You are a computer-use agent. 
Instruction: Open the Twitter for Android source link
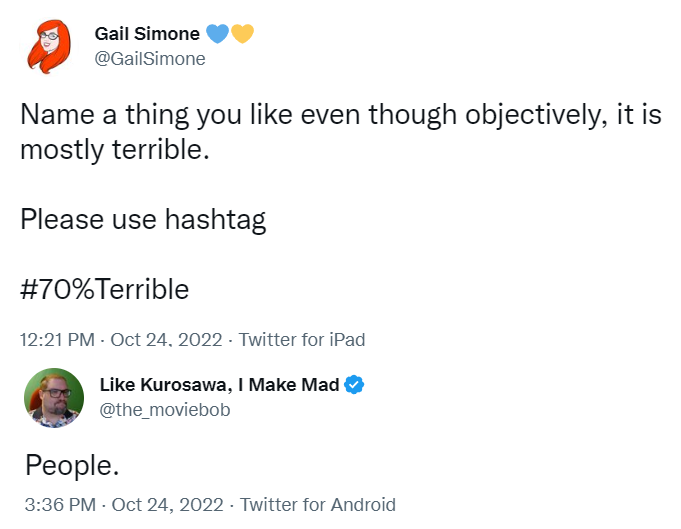tap(318, 504)
